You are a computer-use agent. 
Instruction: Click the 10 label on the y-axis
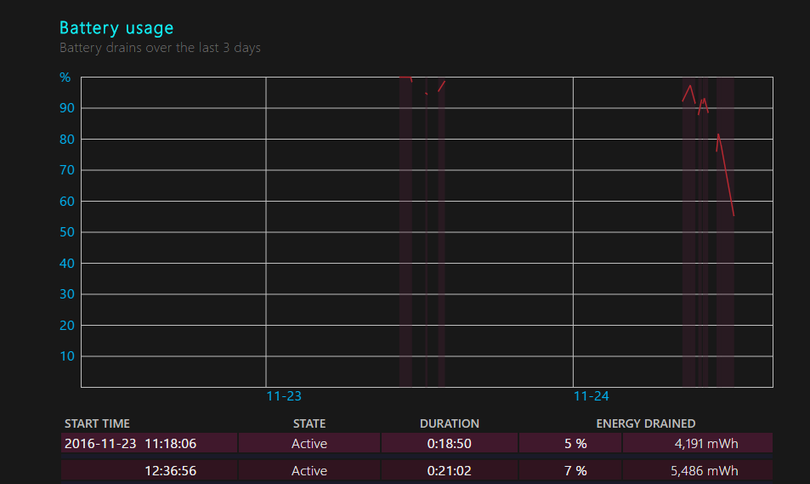[x=65, y=356]
